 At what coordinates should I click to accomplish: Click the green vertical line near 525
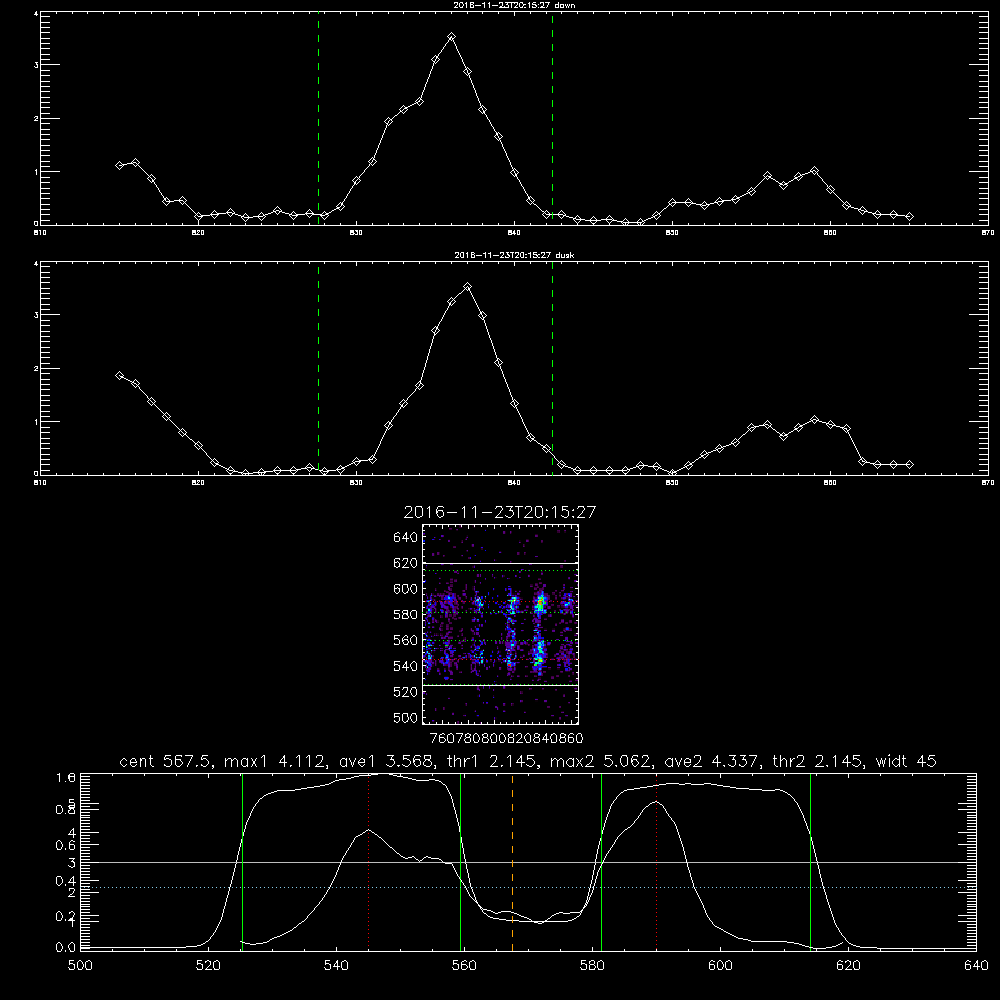coord(242,861)
